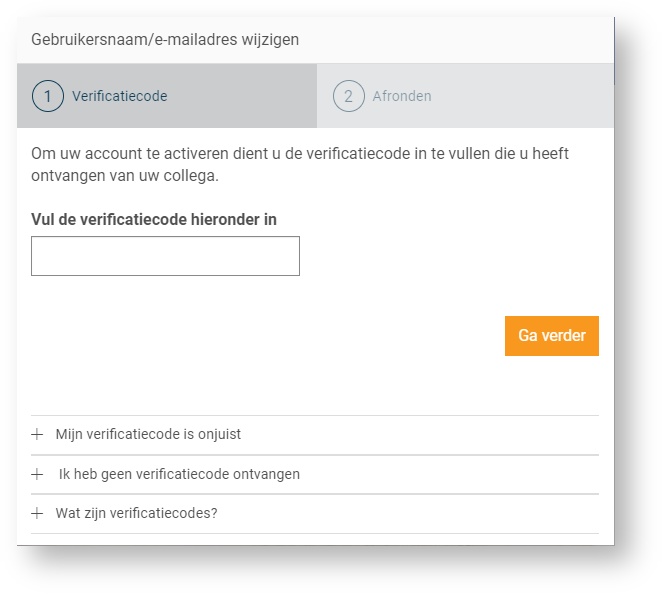Focus the verificatiecode input field

[165, 256]
